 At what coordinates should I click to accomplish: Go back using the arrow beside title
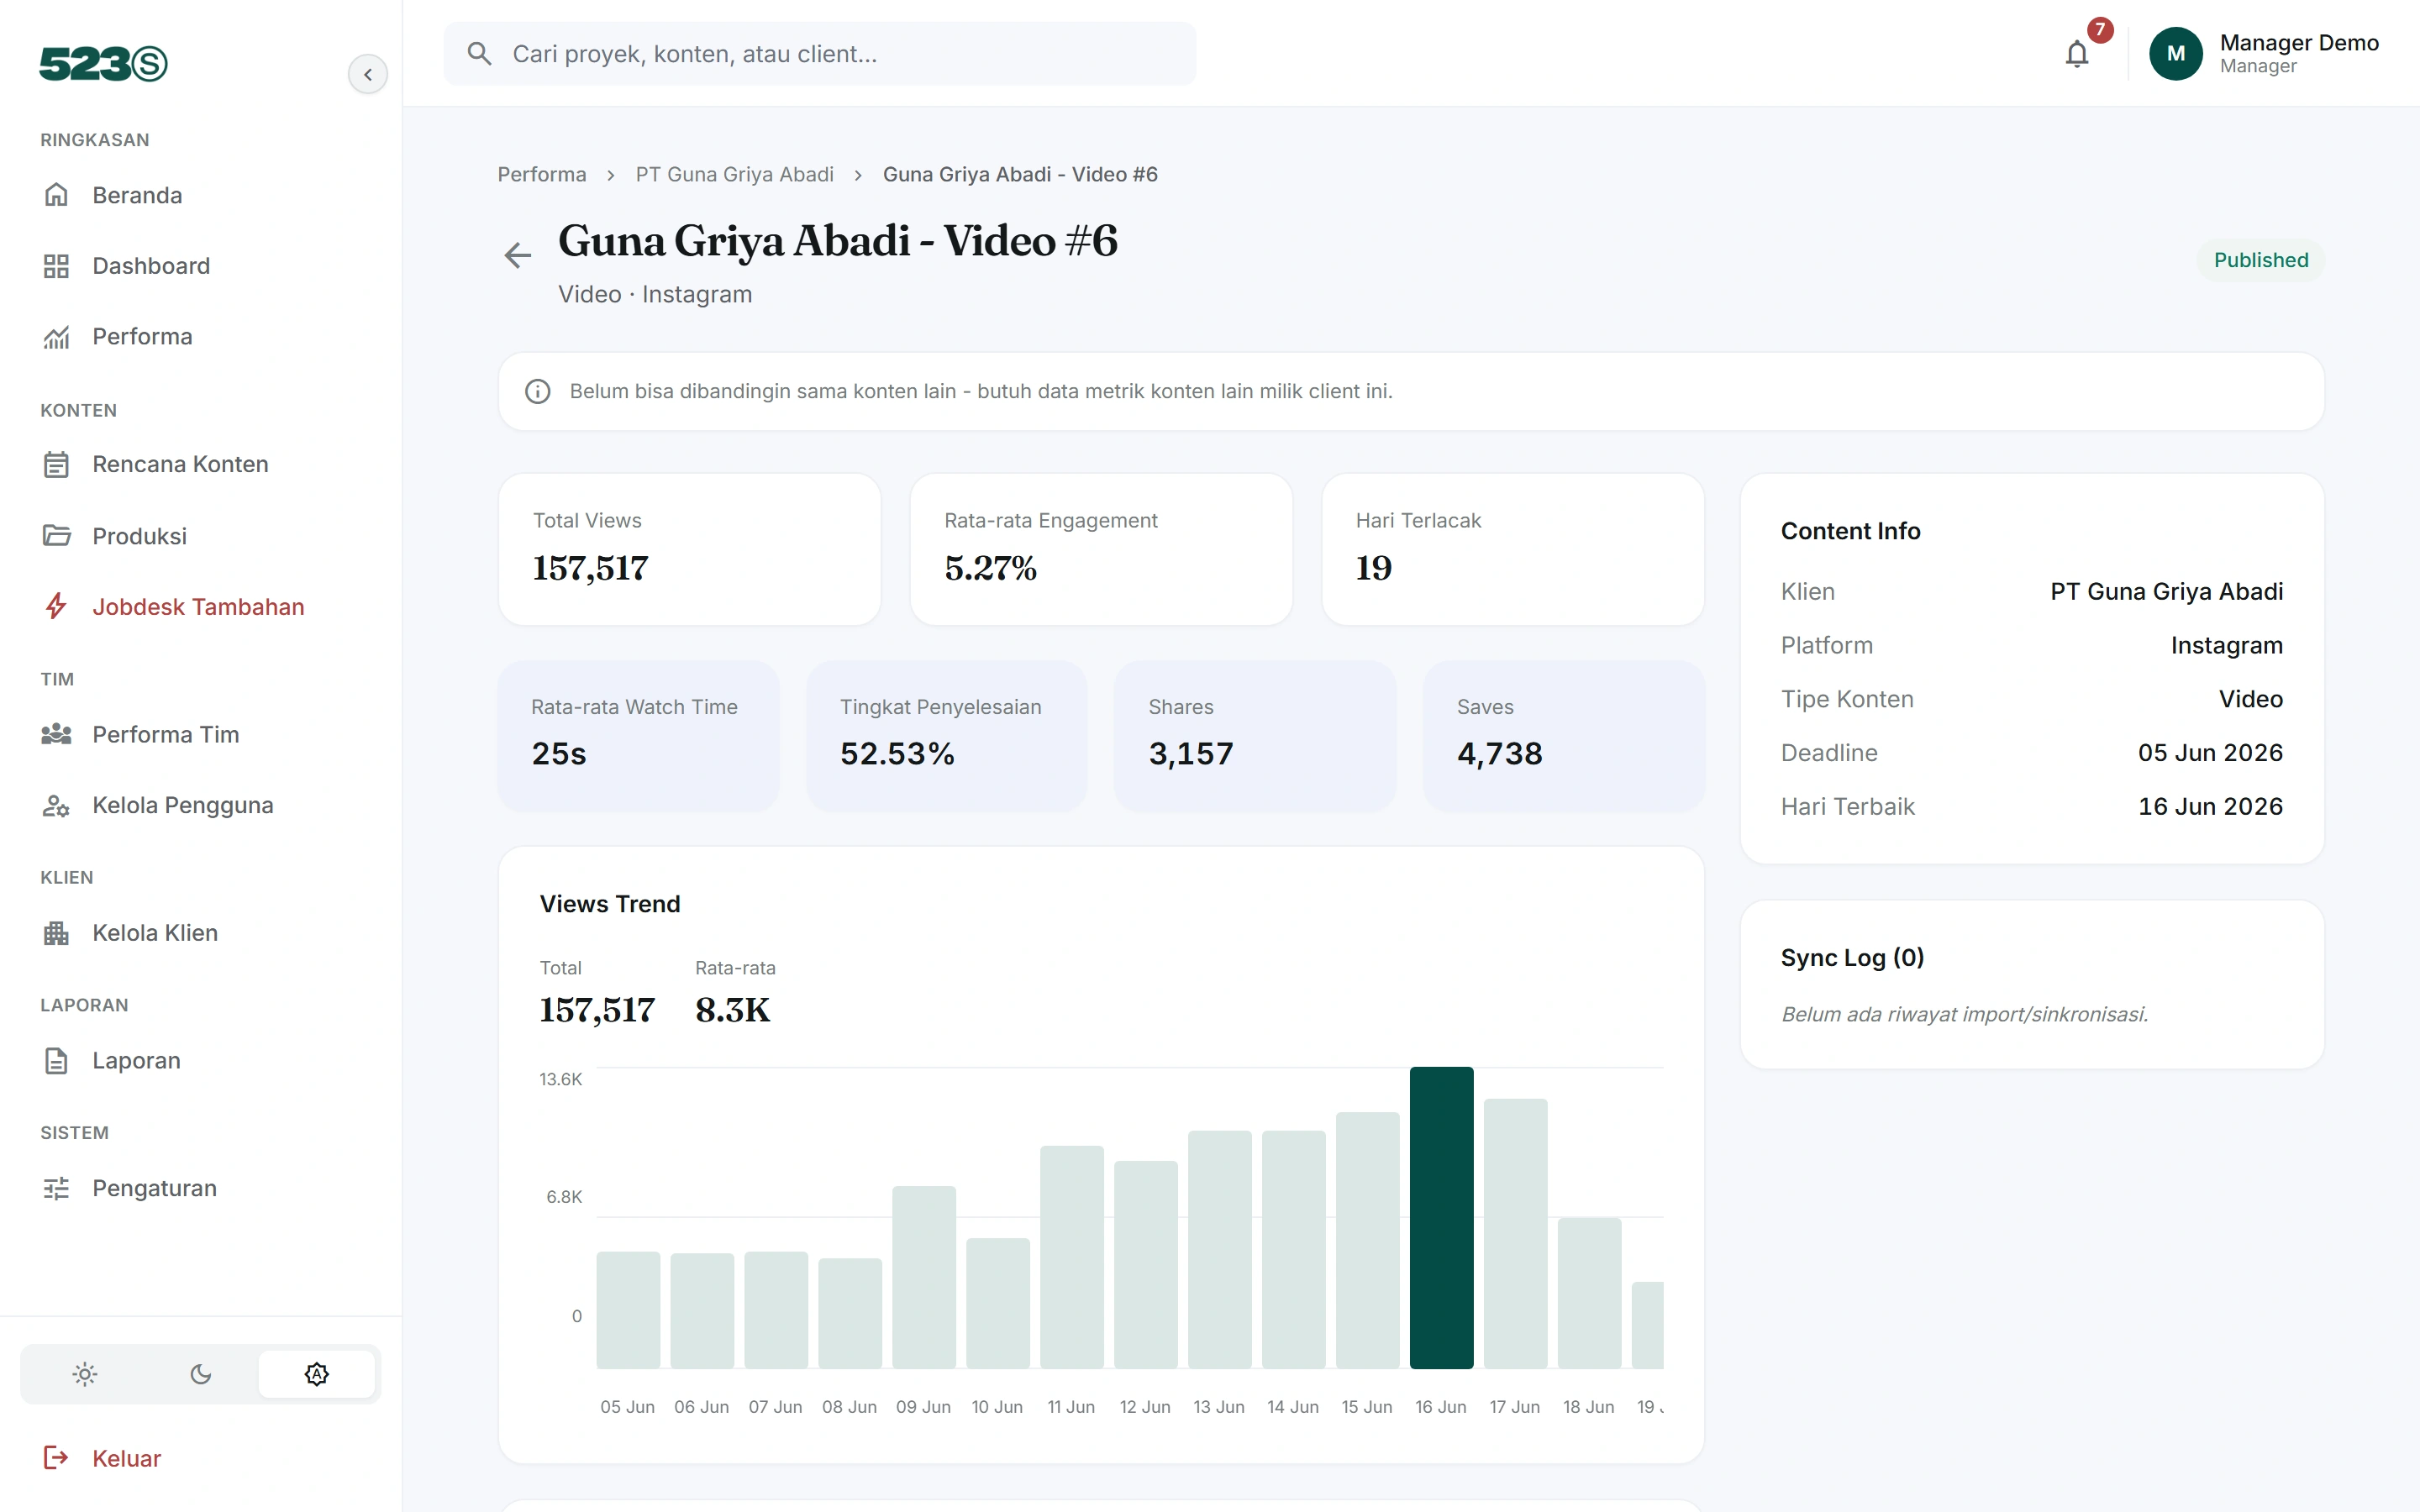point(517,255)
